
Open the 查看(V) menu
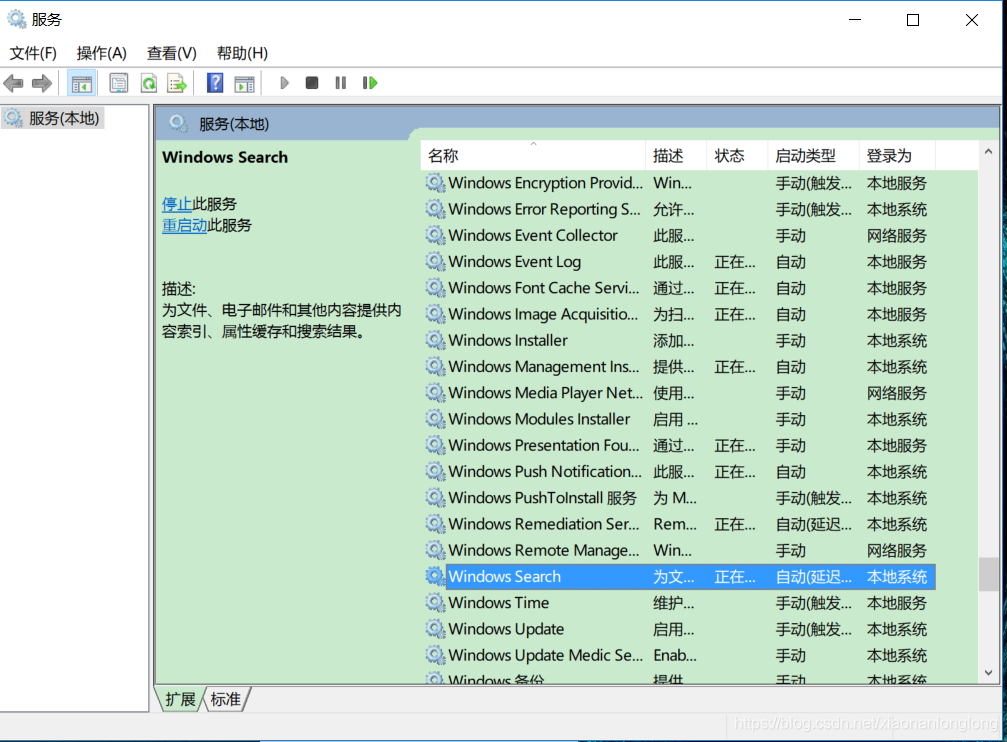tap(171, 53)
